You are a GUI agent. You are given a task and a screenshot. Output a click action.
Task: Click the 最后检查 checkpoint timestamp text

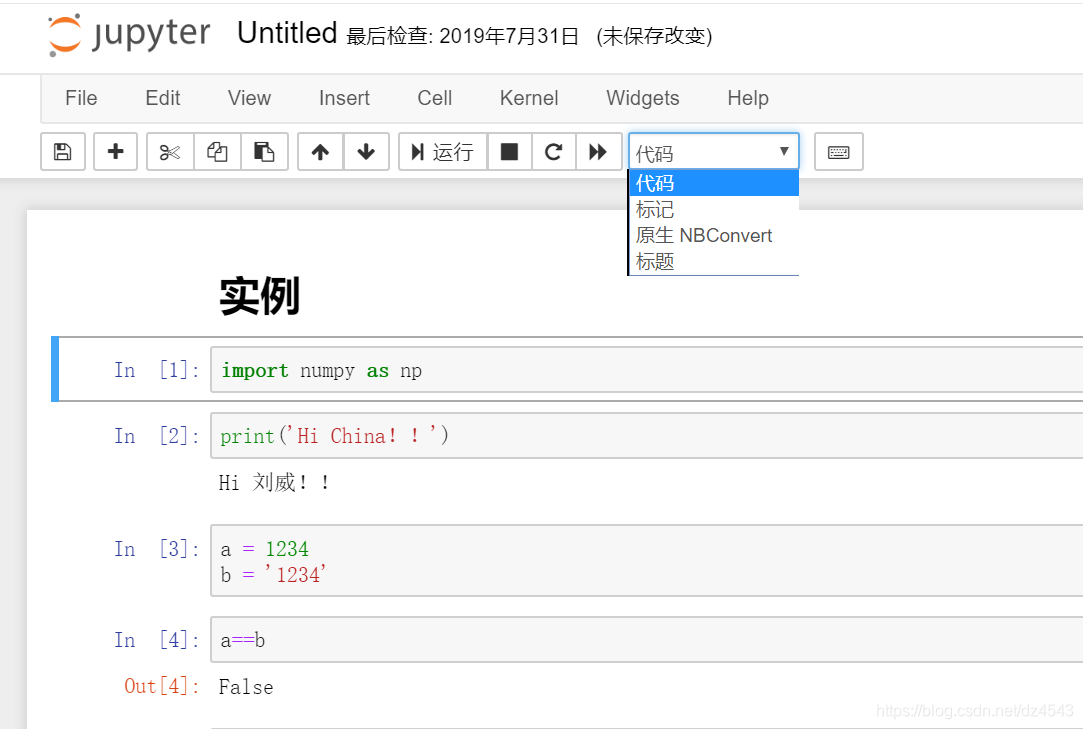[462, 36]
